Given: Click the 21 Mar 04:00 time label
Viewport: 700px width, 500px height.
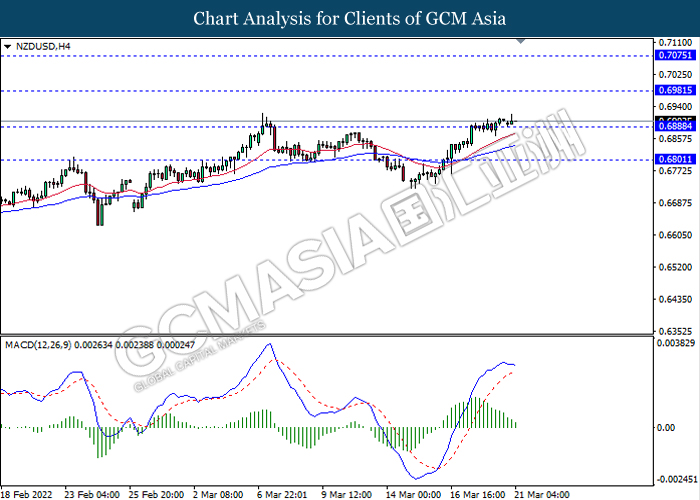Looking at the screenshot, I should [542, 494].
